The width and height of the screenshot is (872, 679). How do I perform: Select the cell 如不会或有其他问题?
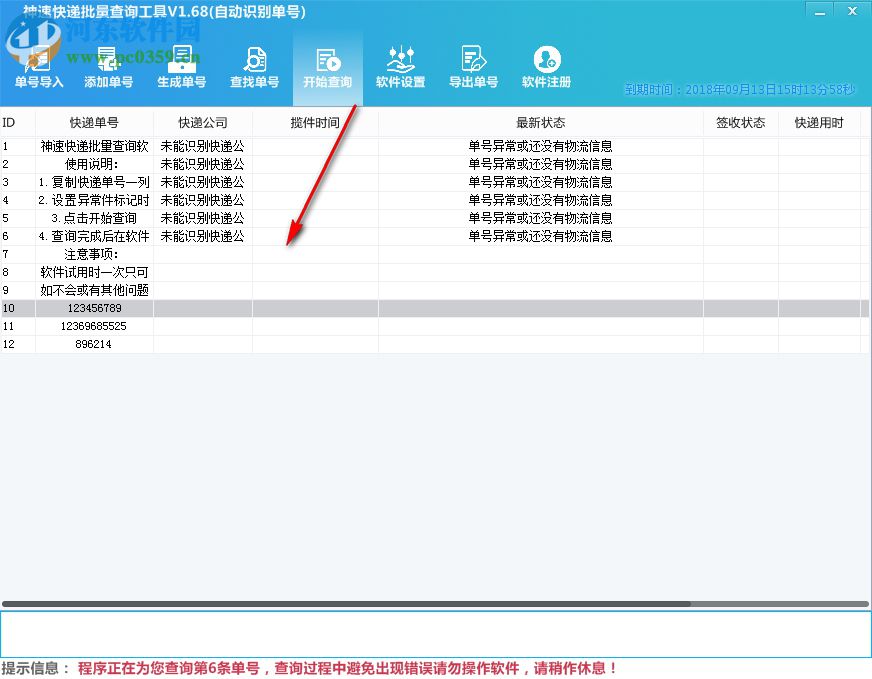click(x=94, y=290)
